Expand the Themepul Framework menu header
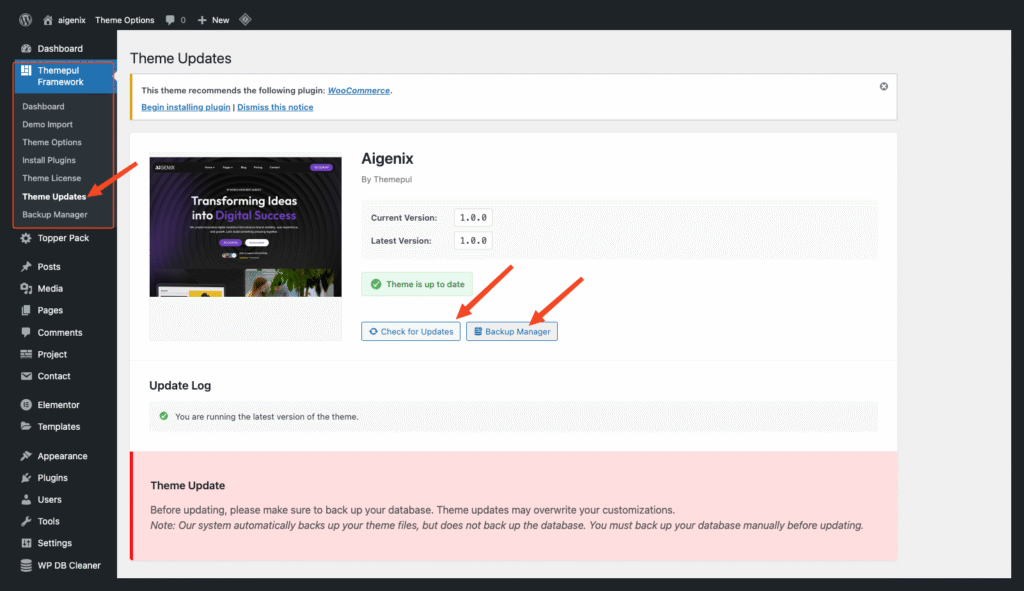 60,75
